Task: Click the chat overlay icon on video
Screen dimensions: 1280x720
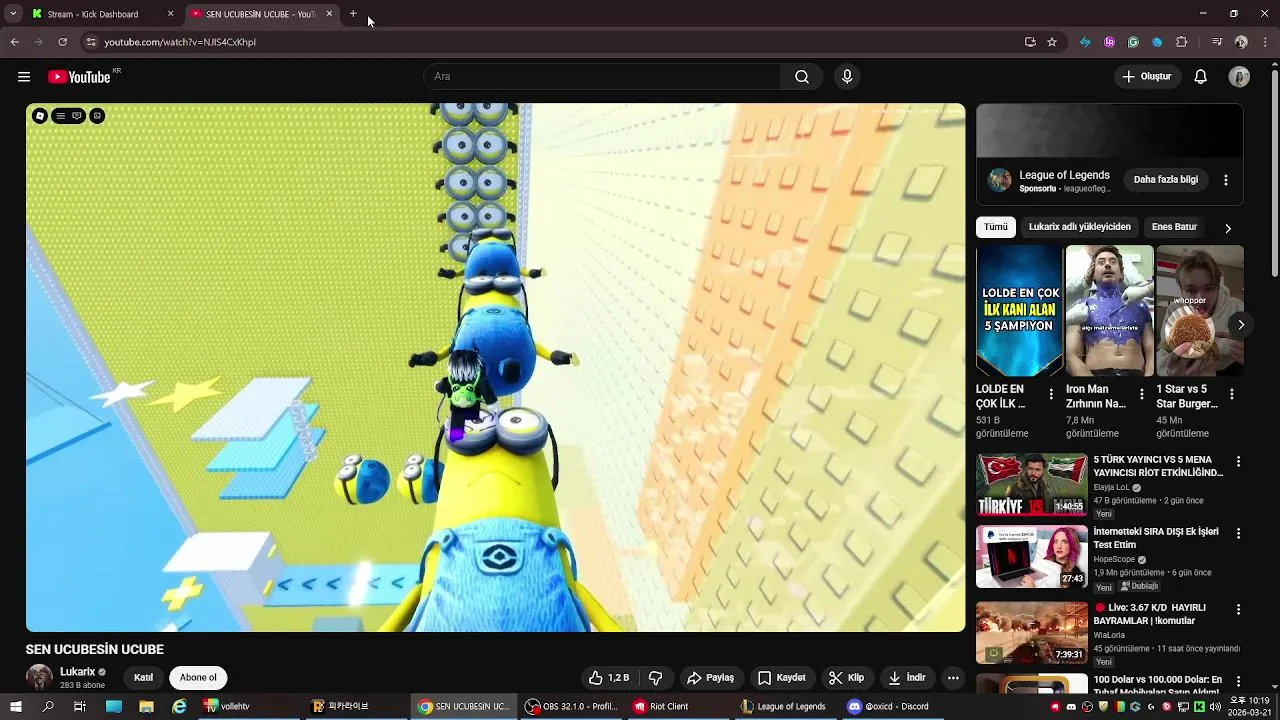Action: tap(77, 116)
